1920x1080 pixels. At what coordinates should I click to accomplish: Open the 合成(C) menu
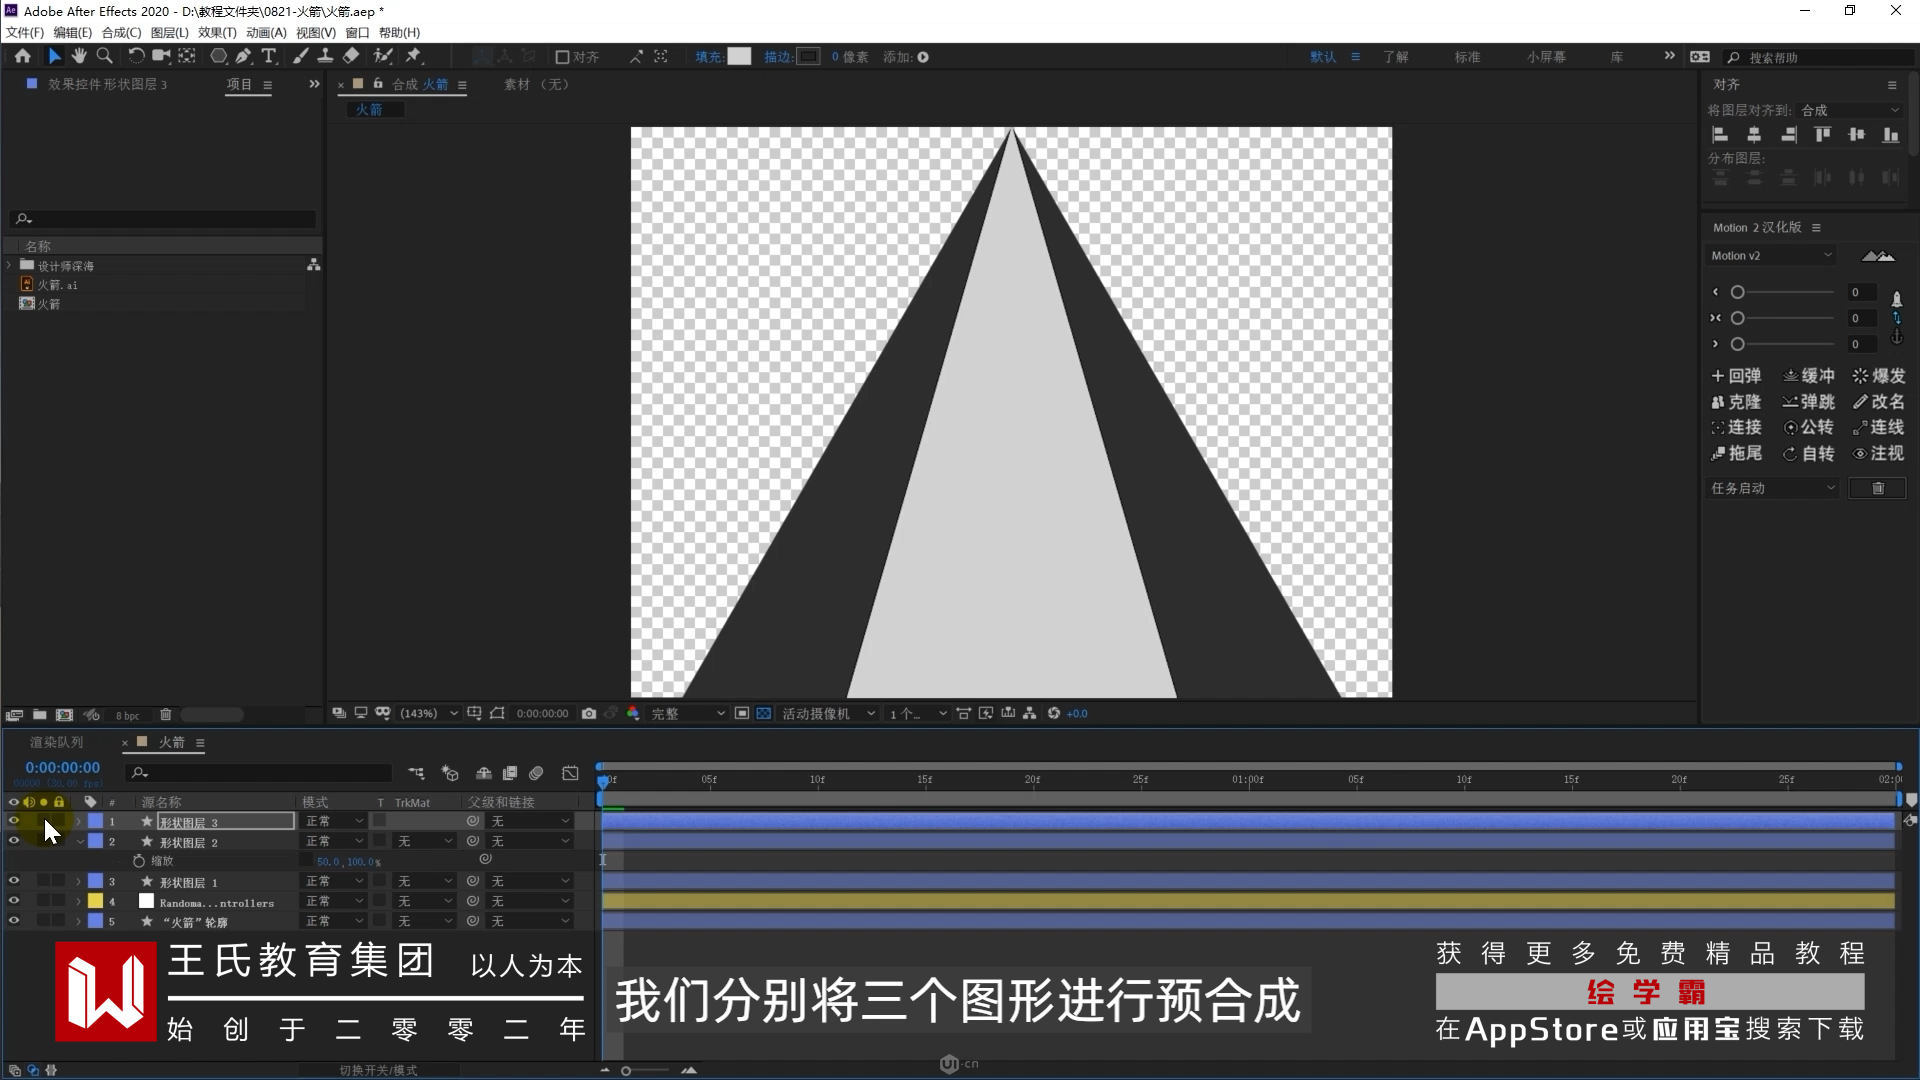click(121, 32)
